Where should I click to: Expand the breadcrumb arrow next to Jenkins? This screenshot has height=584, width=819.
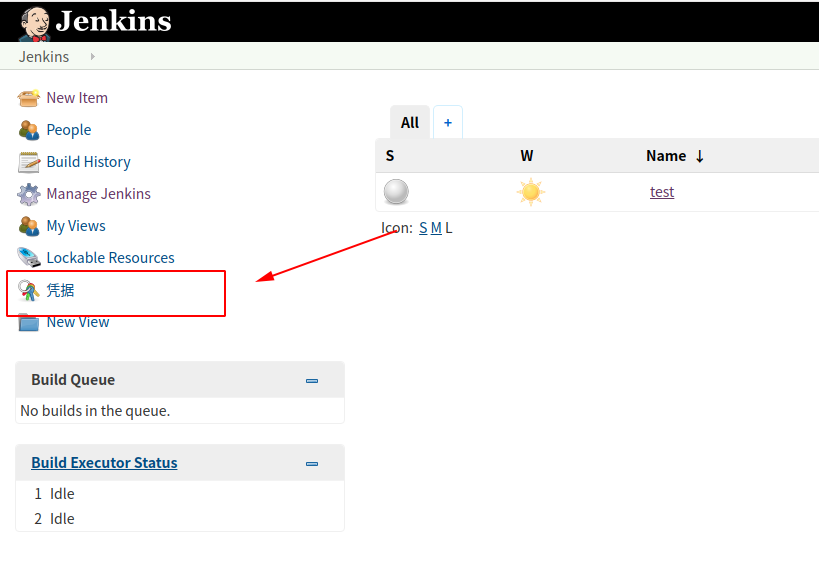(x=92, y=56)
